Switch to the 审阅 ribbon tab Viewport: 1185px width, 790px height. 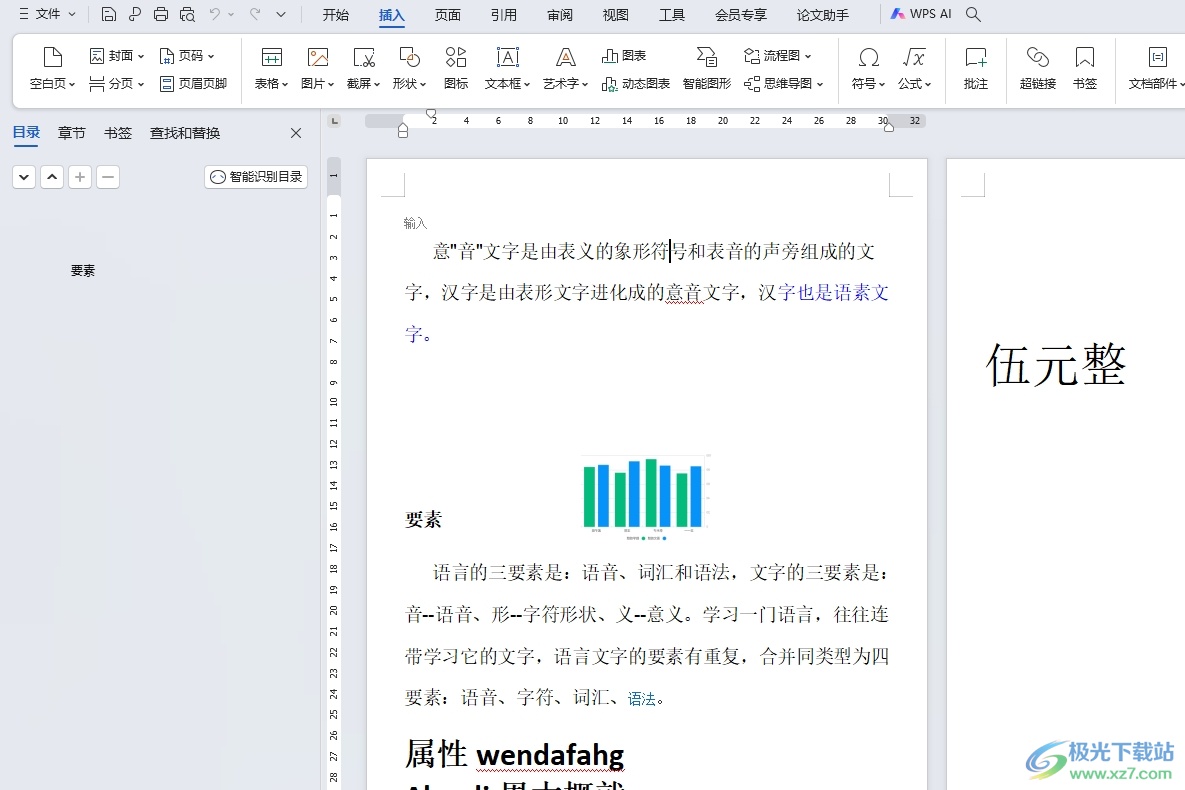pos(559,15)
